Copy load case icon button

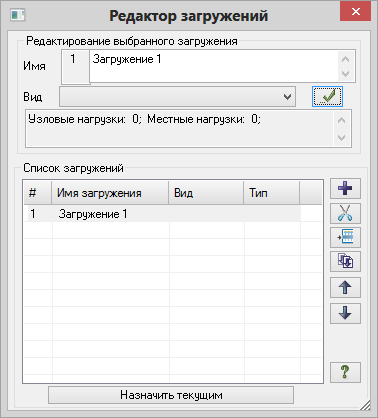click(x=345, y=261)
